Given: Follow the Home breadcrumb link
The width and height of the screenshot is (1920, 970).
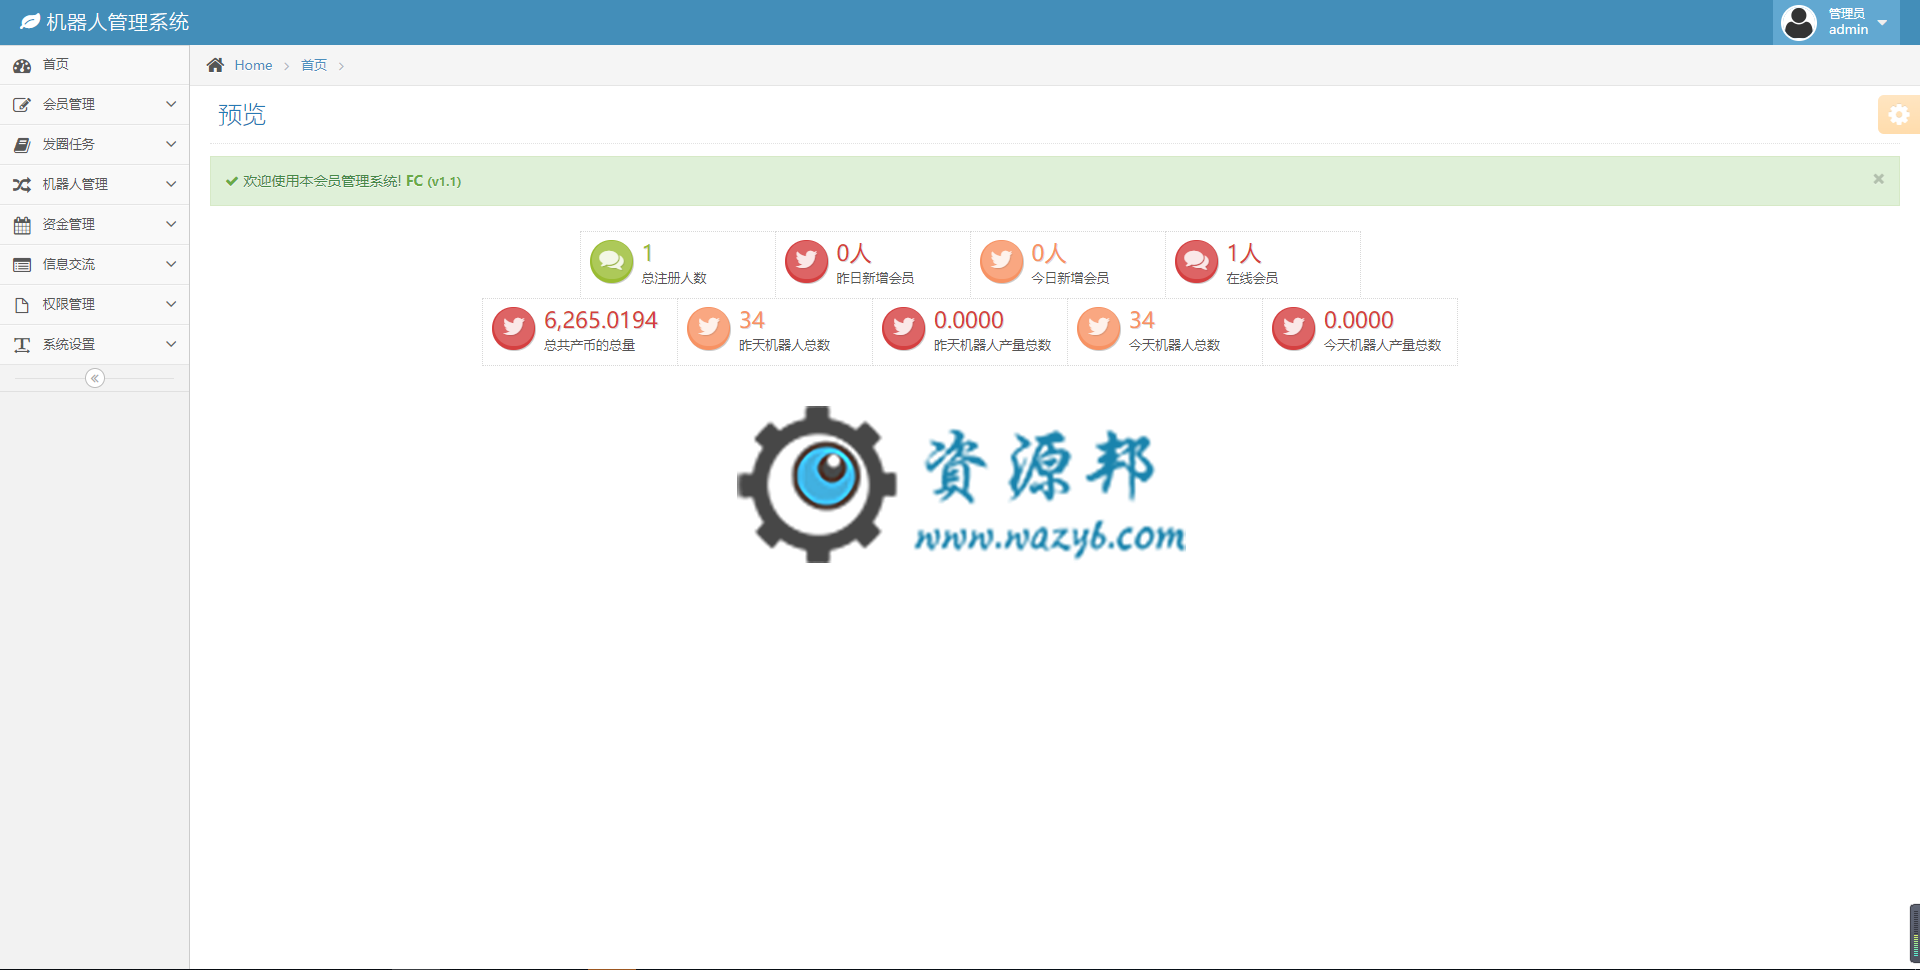Looking at the screenshot, I should (x=253, y=65).
